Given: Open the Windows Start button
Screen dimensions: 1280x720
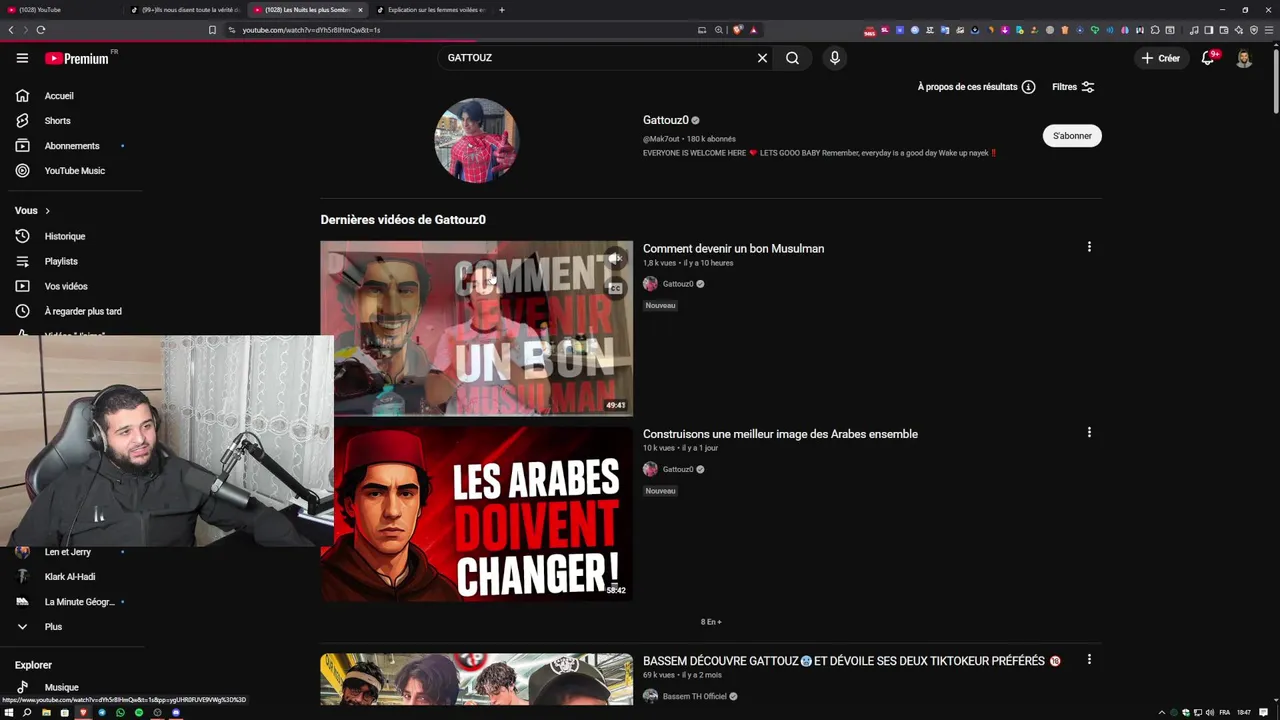Looking at the screenshot, I should tap(9, 713).
